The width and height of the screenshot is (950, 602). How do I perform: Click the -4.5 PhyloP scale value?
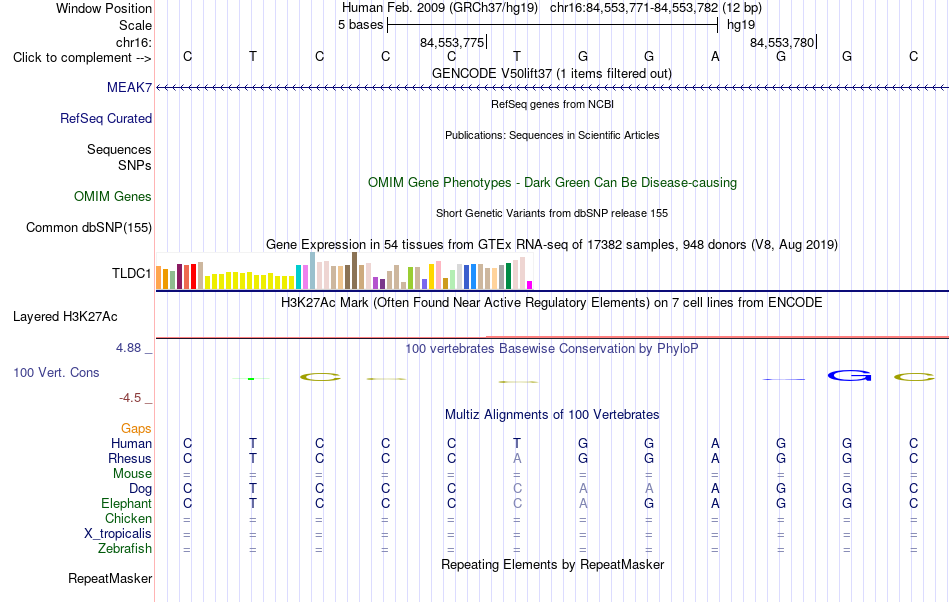(130, 398)
